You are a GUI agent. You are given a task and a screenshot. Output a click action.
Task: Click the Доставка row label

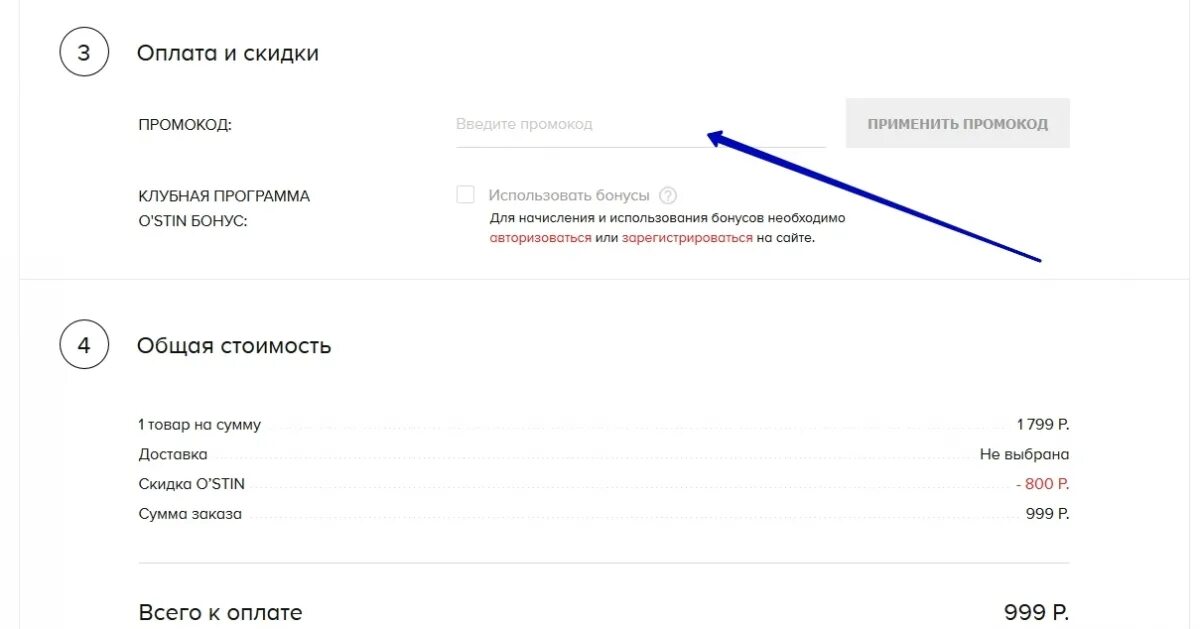coord(173,454)
